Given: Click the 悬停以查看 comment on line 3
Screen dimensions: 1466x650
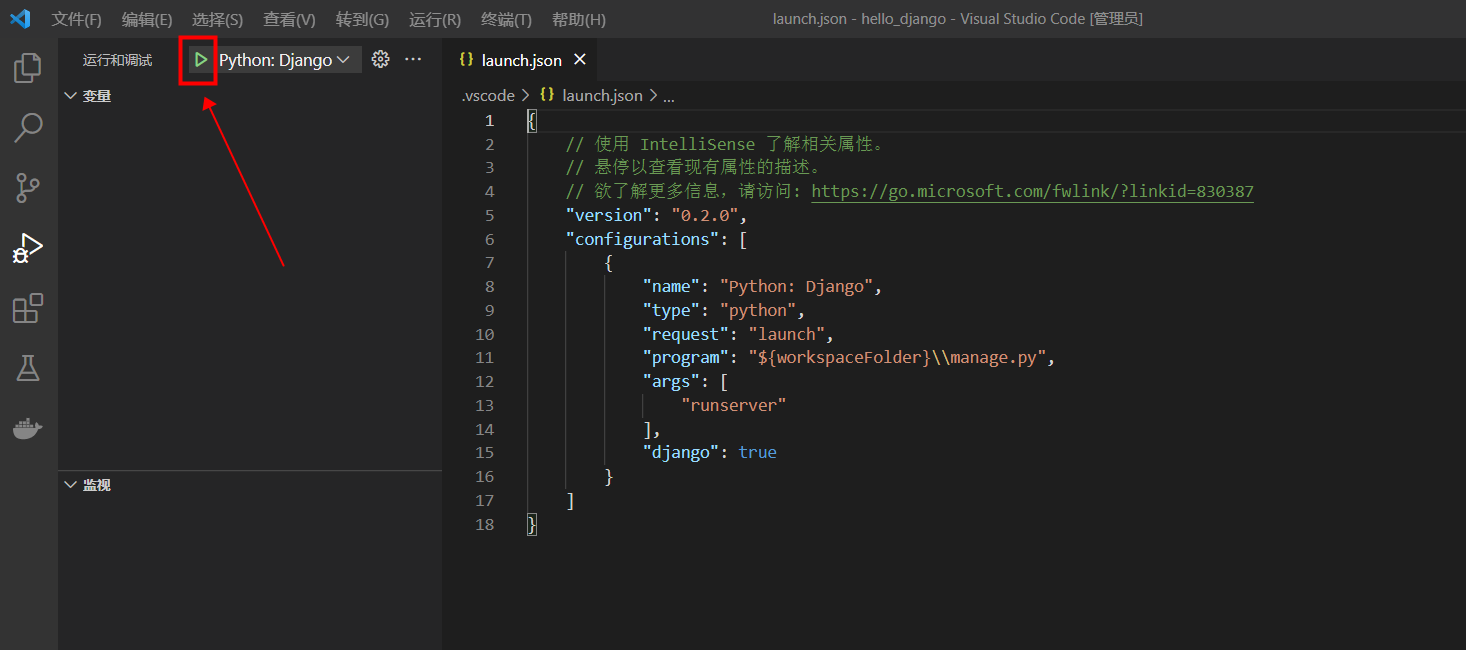Looking at the screenshot, I should (x=693, y=167).
